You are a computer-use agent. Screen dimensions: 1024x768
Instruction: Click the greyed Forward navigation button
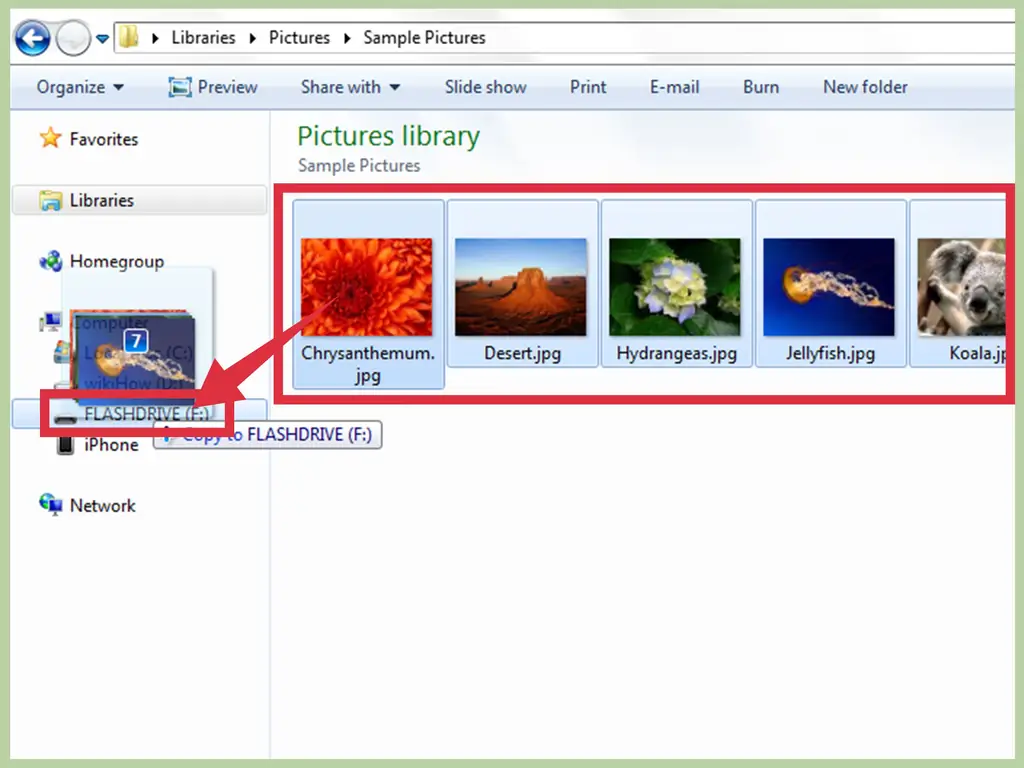click(72, 38)
